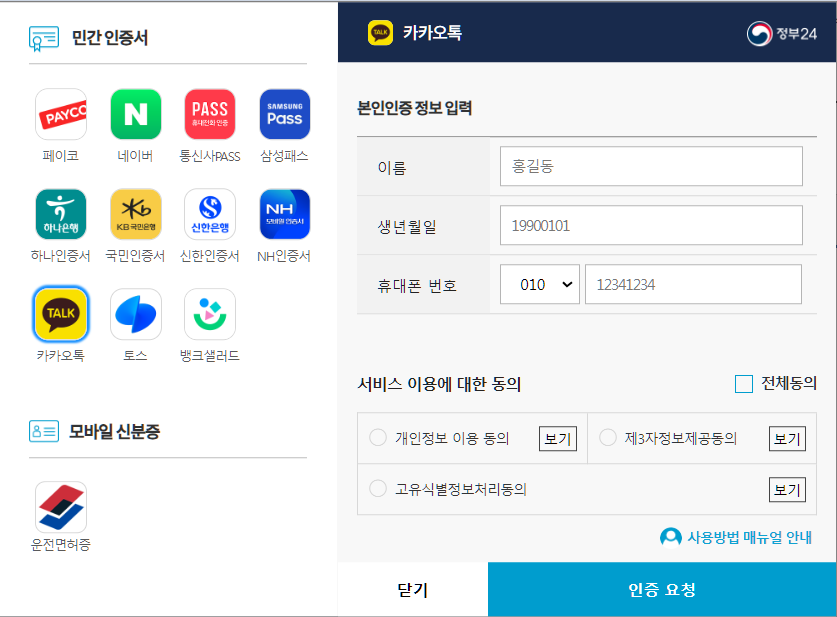Screen dimensions: 837x617
Task: Select the KB 국민인증서 icon
Action: (135, 211)
